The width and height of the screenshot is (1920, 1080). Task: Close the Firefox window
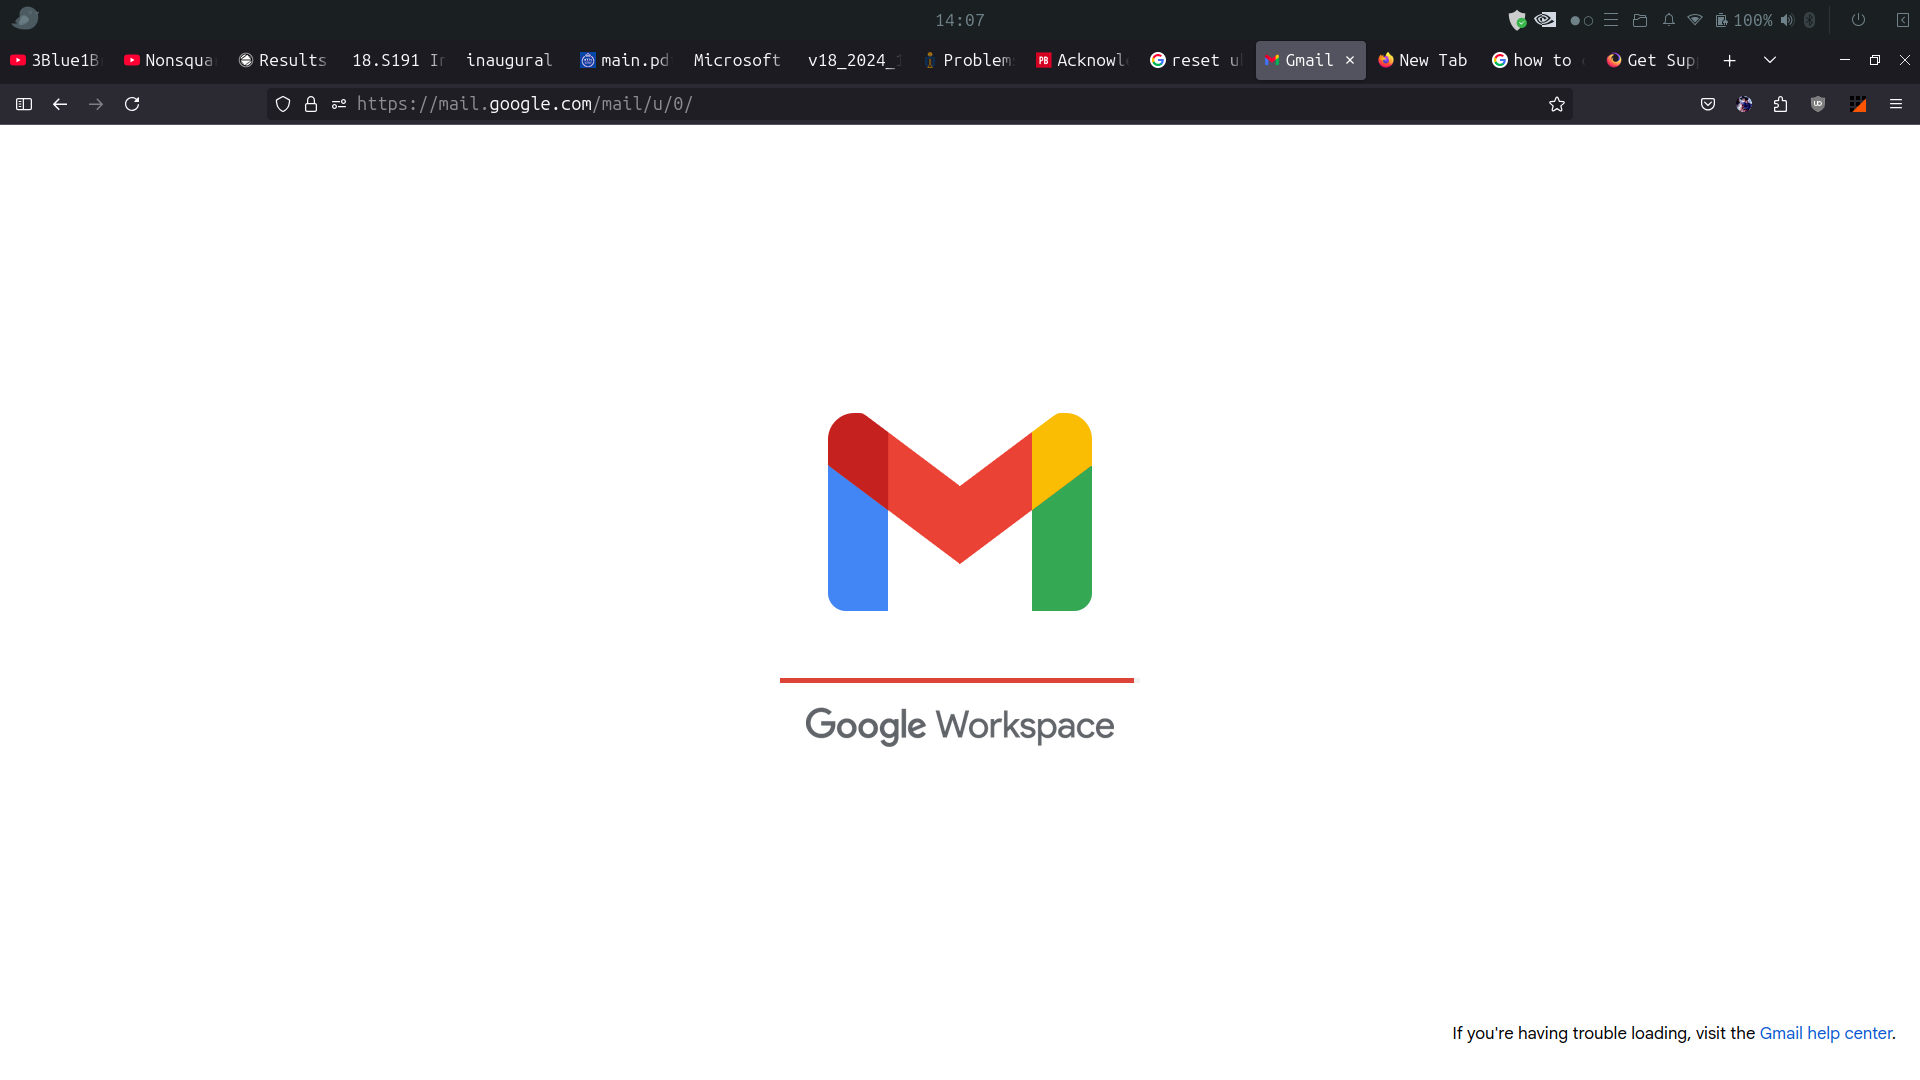1905,60
